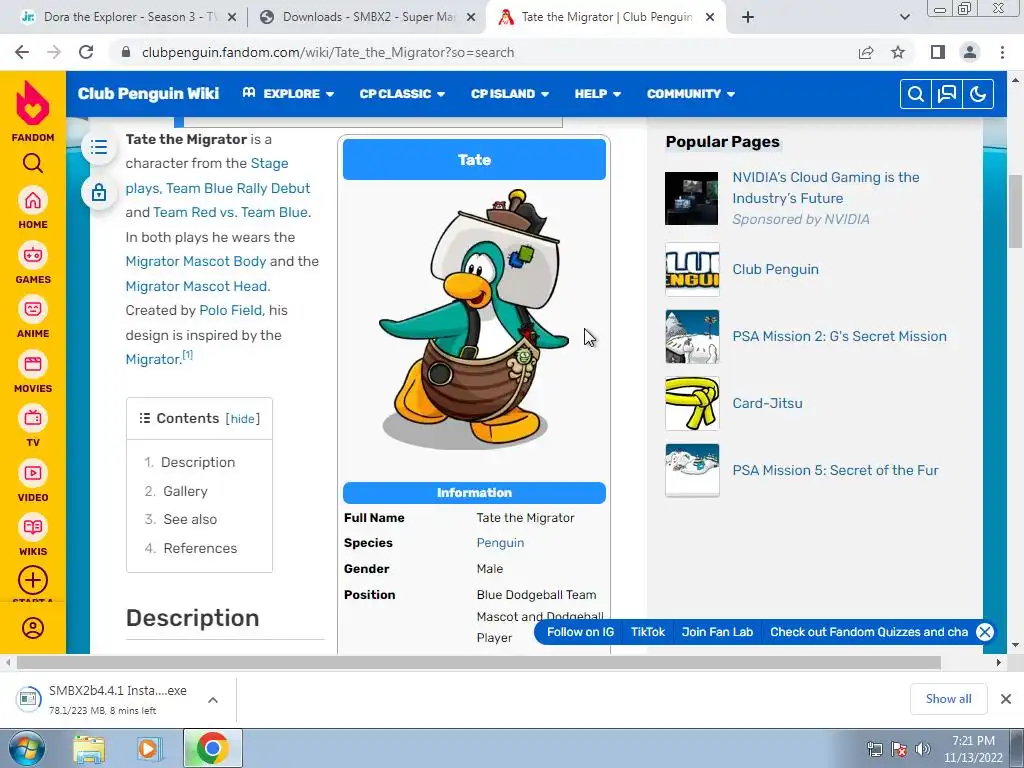Expand the Explore menu
Viewport: 1024px width, 768px height.
288,94
